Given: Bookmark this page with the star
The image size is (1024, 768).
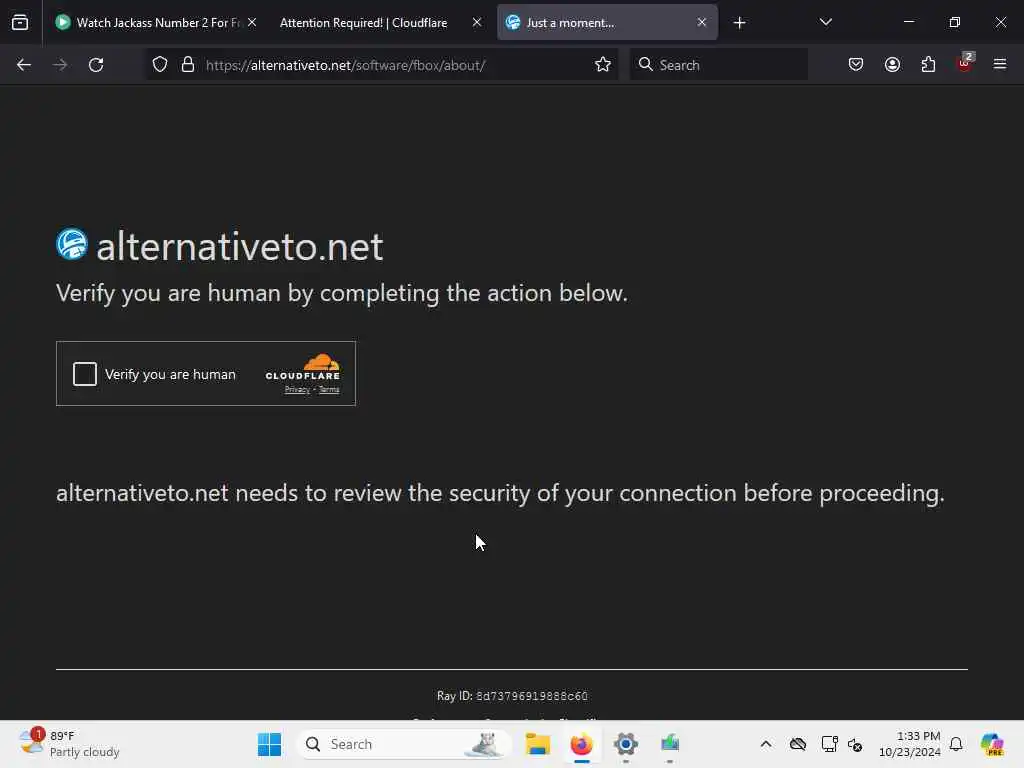Looking at the screenshot, I should click(x=603, y=65).
